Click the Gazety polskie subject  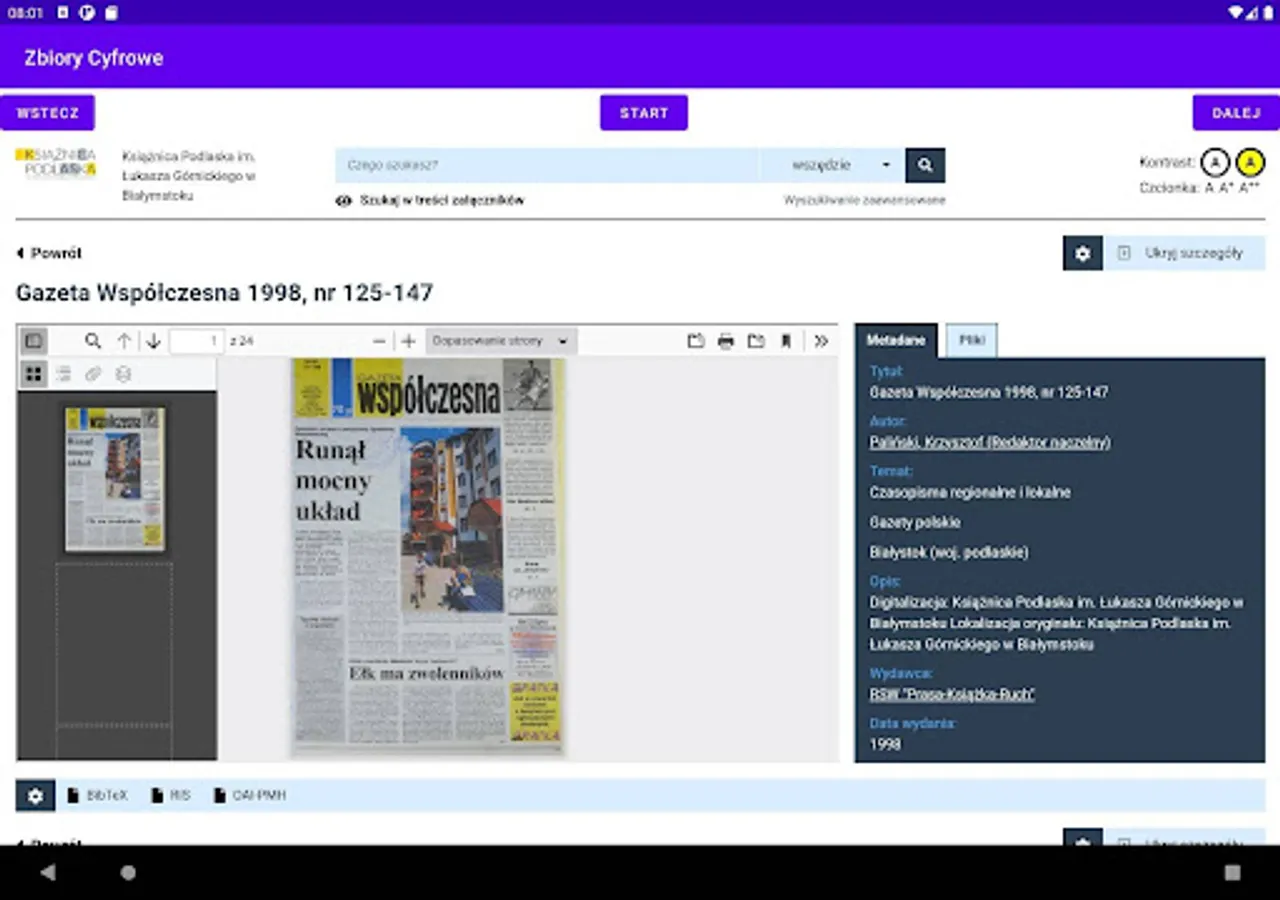coord(915,522)
